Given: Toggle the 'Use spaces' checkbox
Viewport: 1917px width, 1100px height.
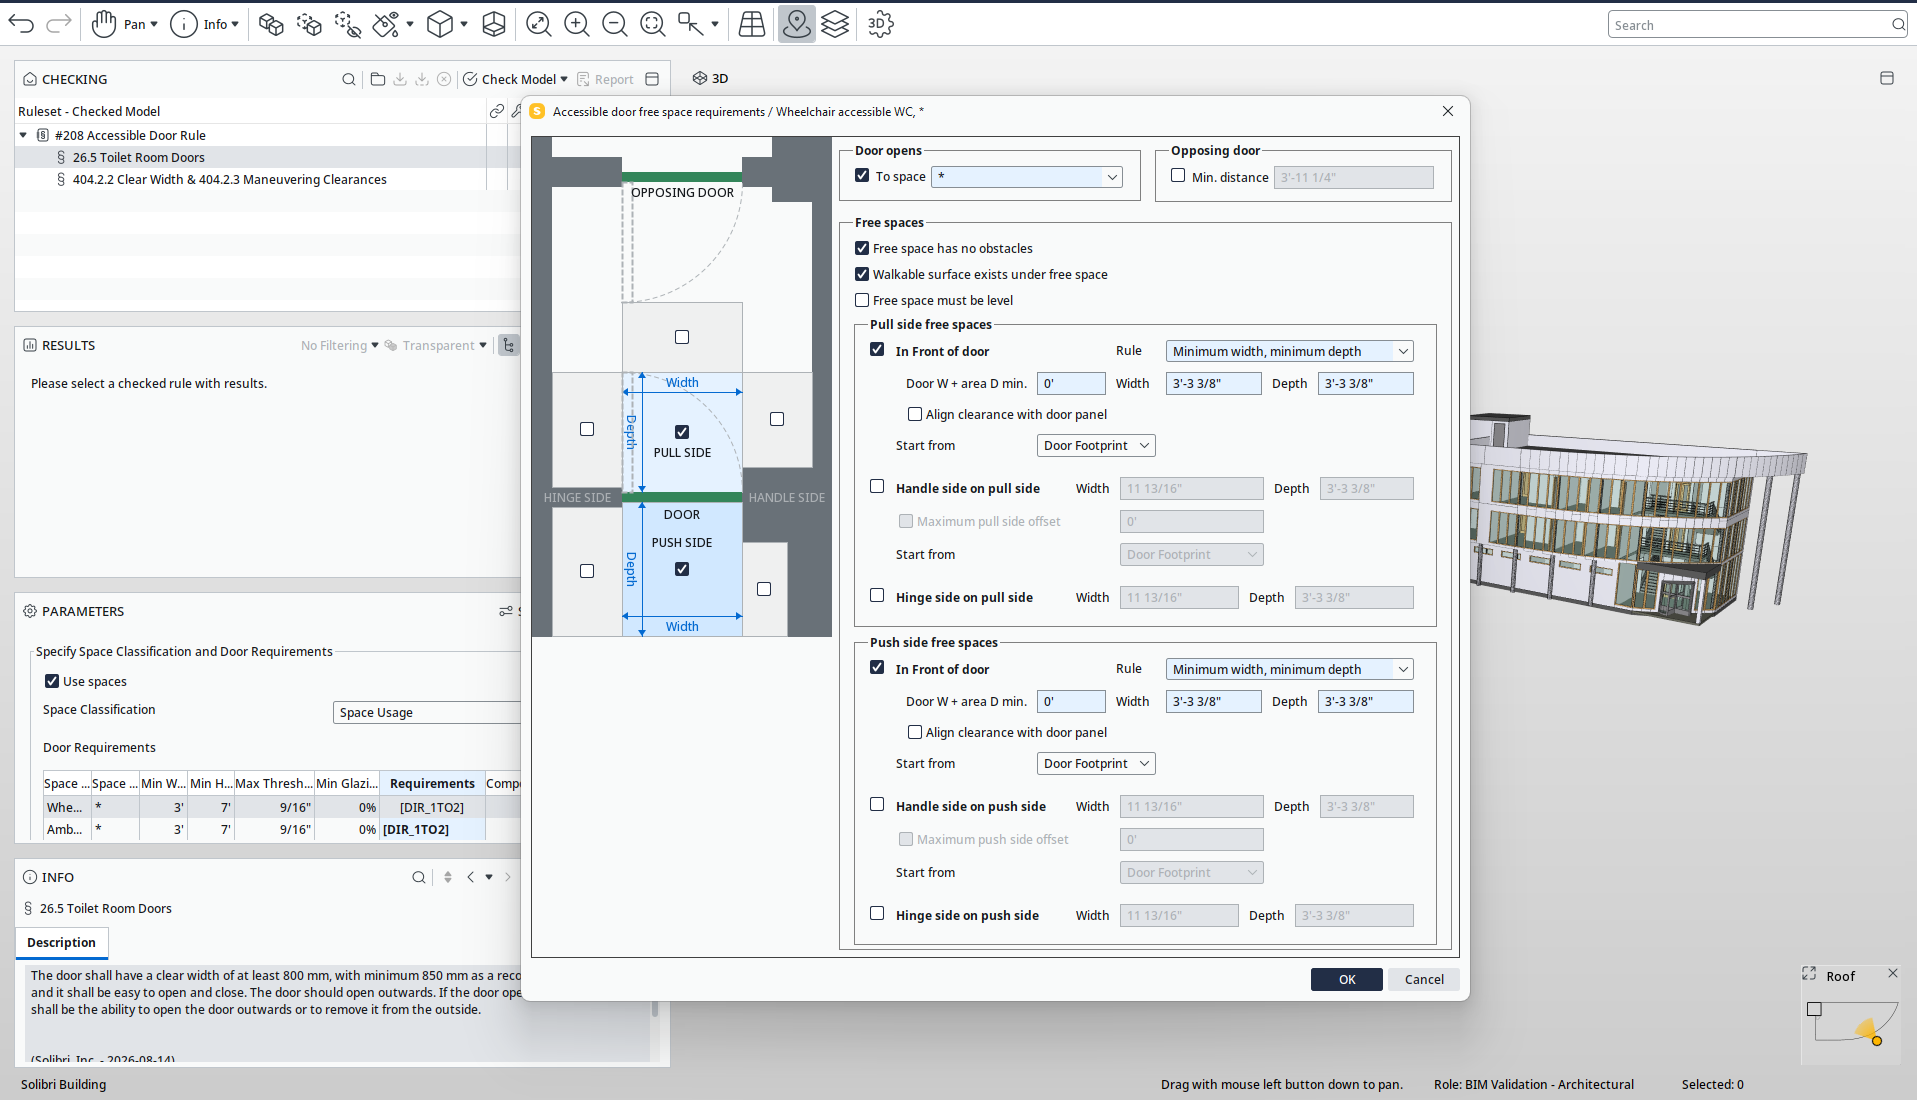Looking at the screenshot, I should pos(52,681).
